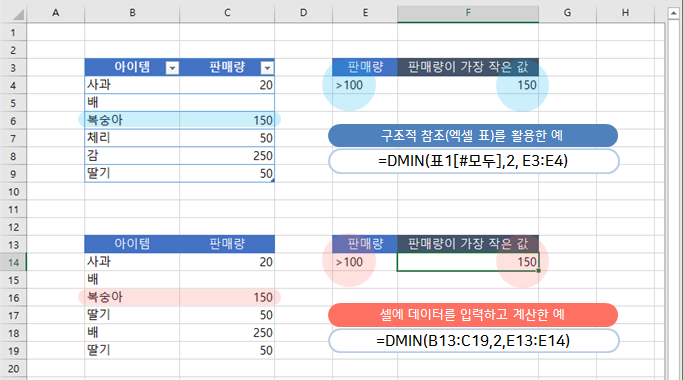The height and width of the screenshot is (380, 683).
Task: Click the 셀에 데이터를 입력하고 계산한 예 label
Action: coord(473,315)
